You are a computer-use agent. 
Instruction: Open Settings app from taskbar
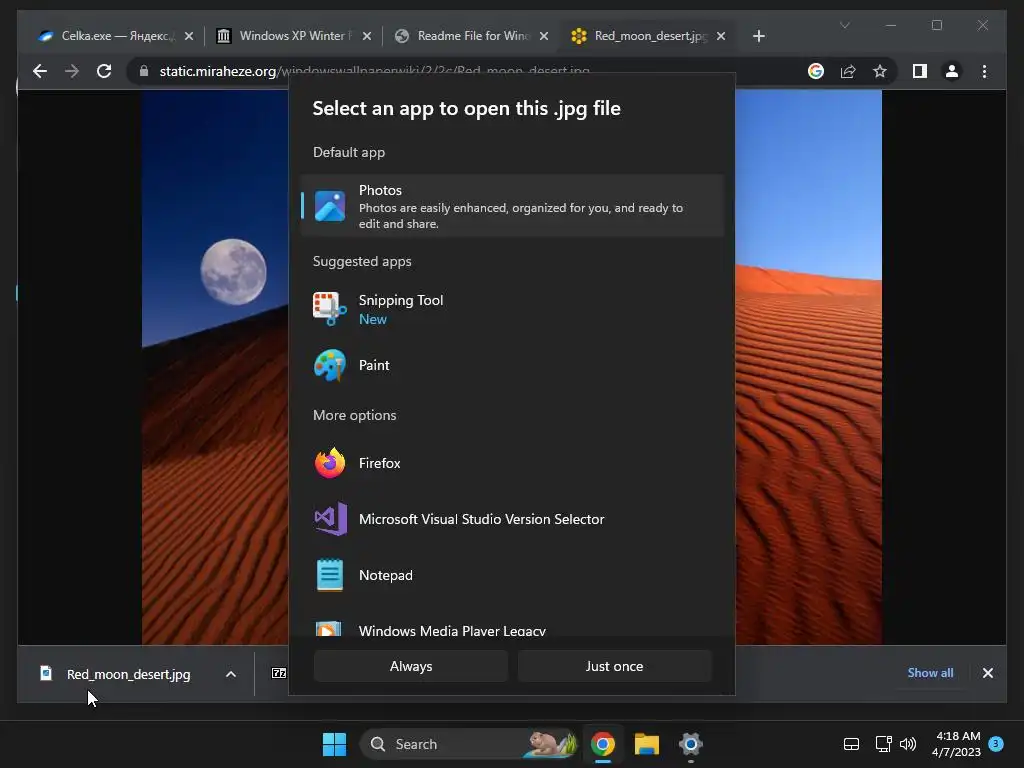point(690,744)
